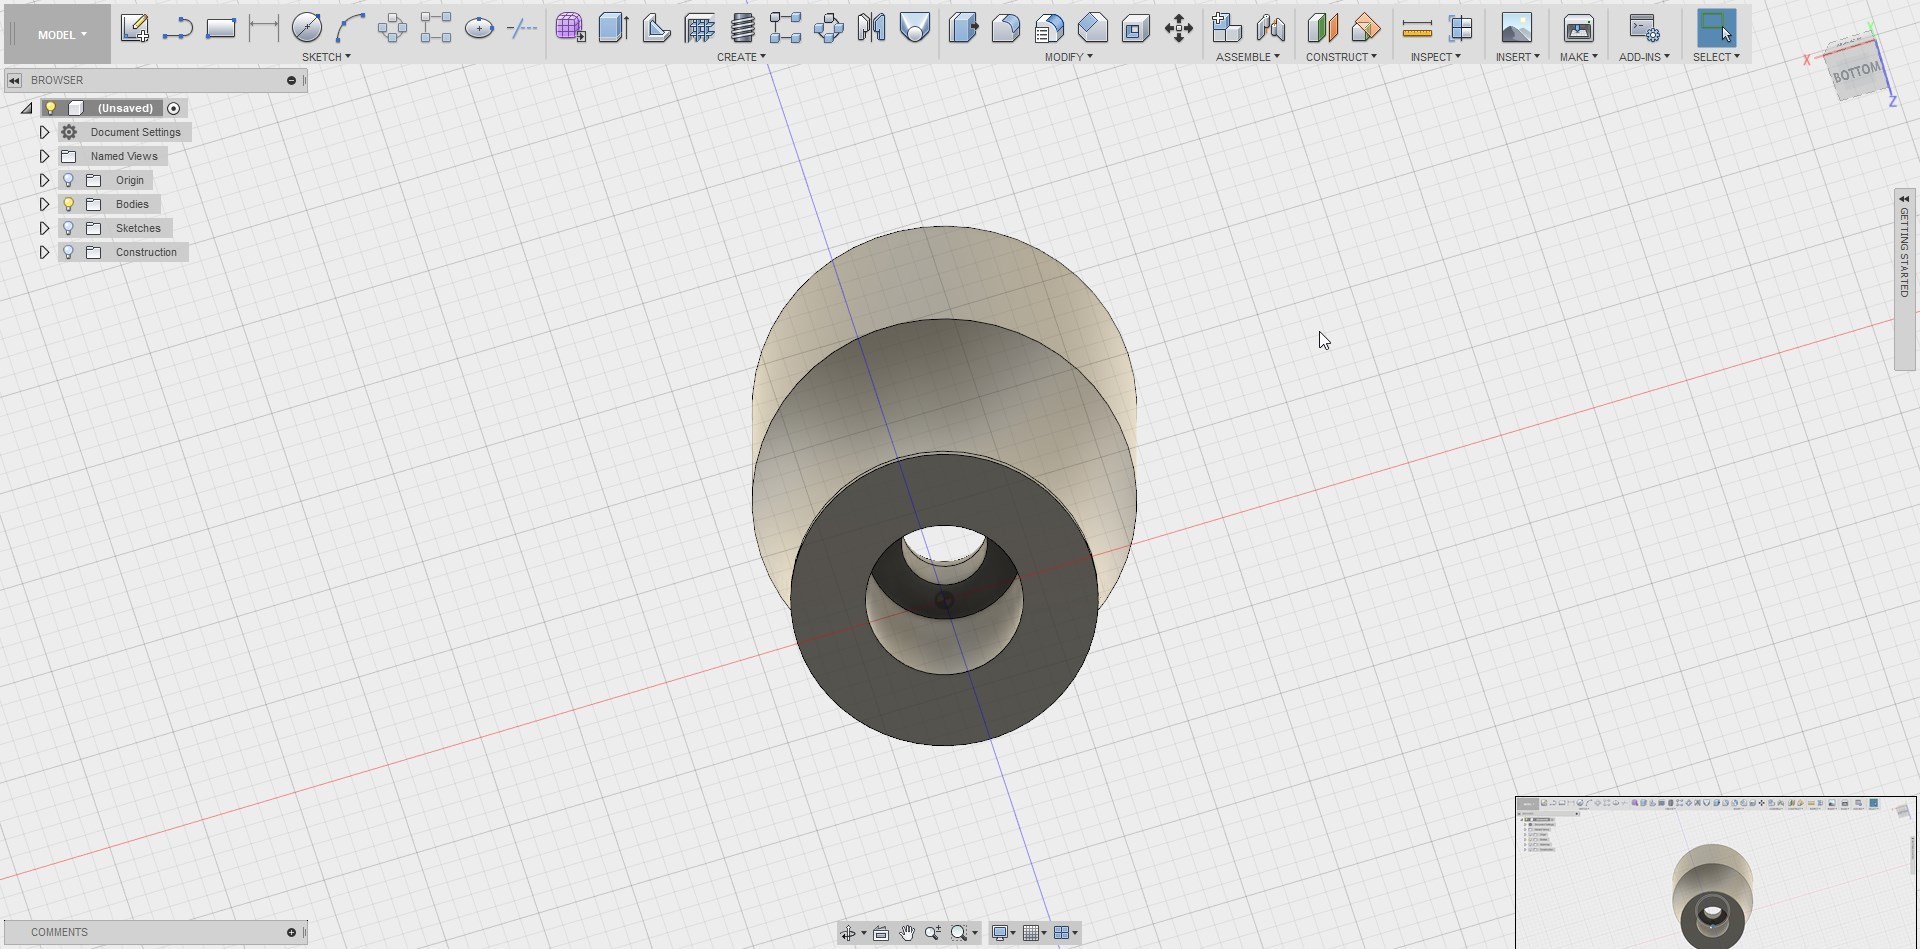Select the Mirror tool icon
1920x949 pixels.
871,28
